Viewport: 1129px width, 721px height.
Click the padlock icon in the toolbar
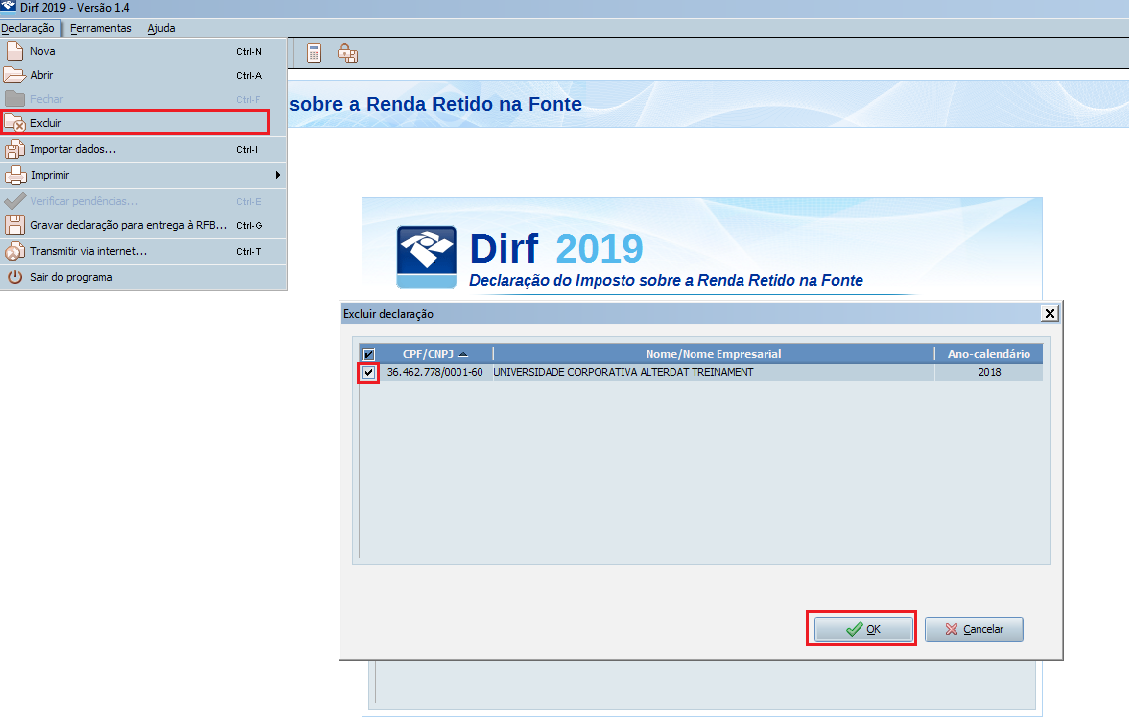tap(348, 53)
